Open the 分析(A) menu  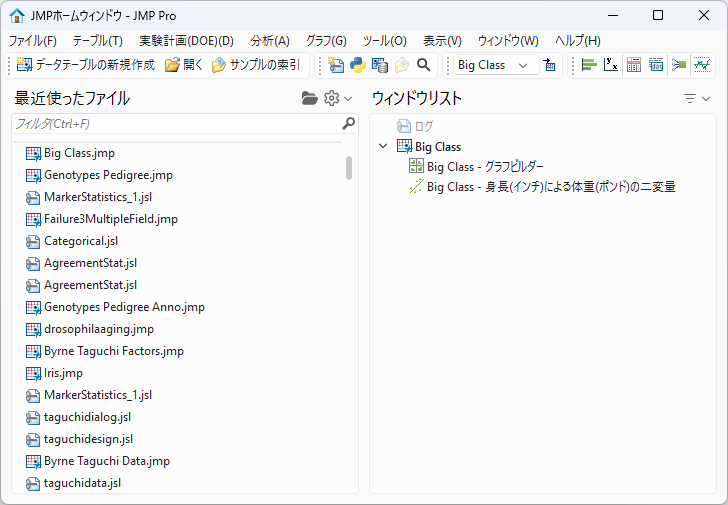(x=270, y=41)
